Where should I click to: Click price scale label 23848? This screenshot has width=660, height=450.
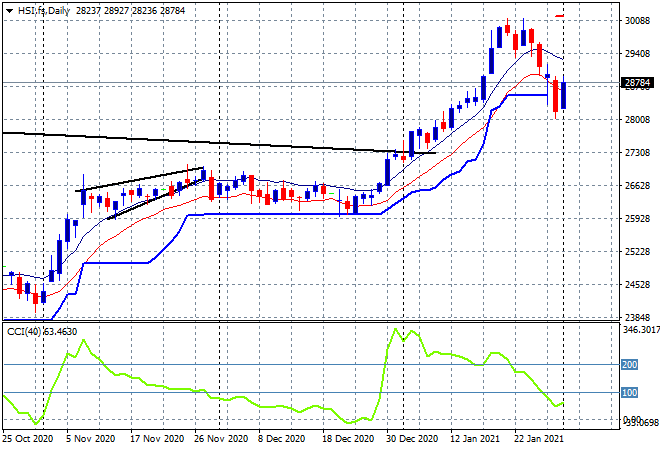click(x=637, y=317)
